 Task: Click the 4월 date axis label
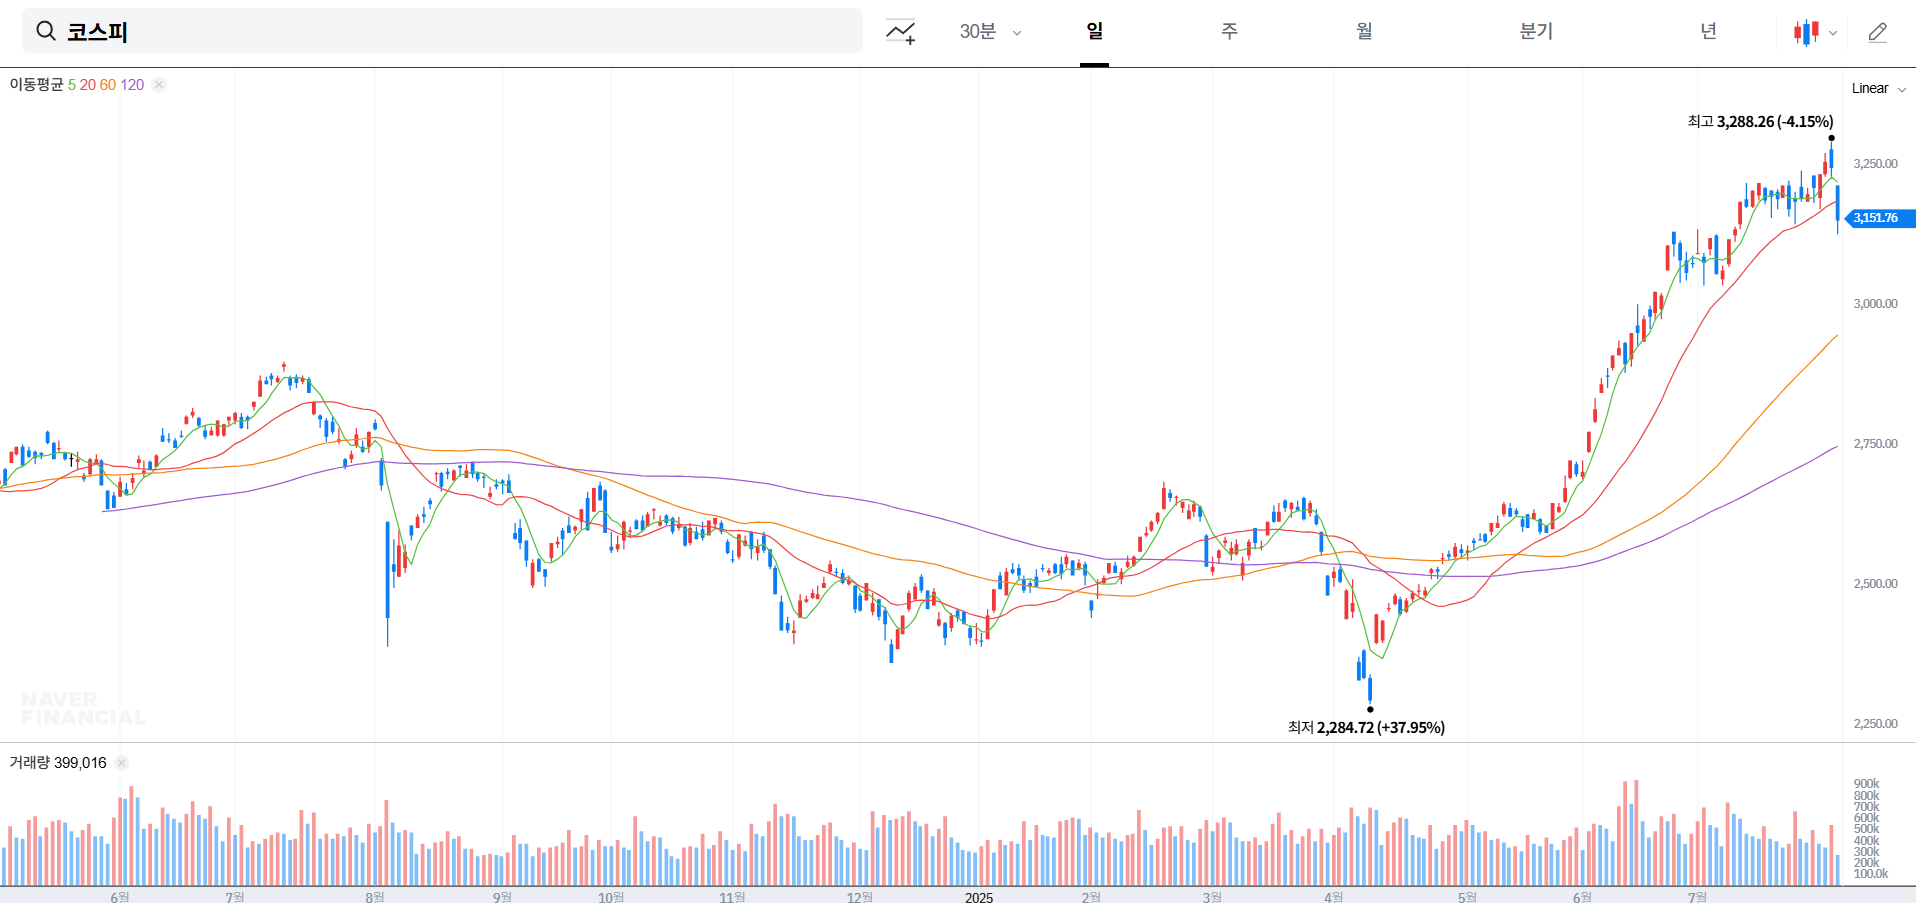pyautogui.click(x=1334, y=897)
